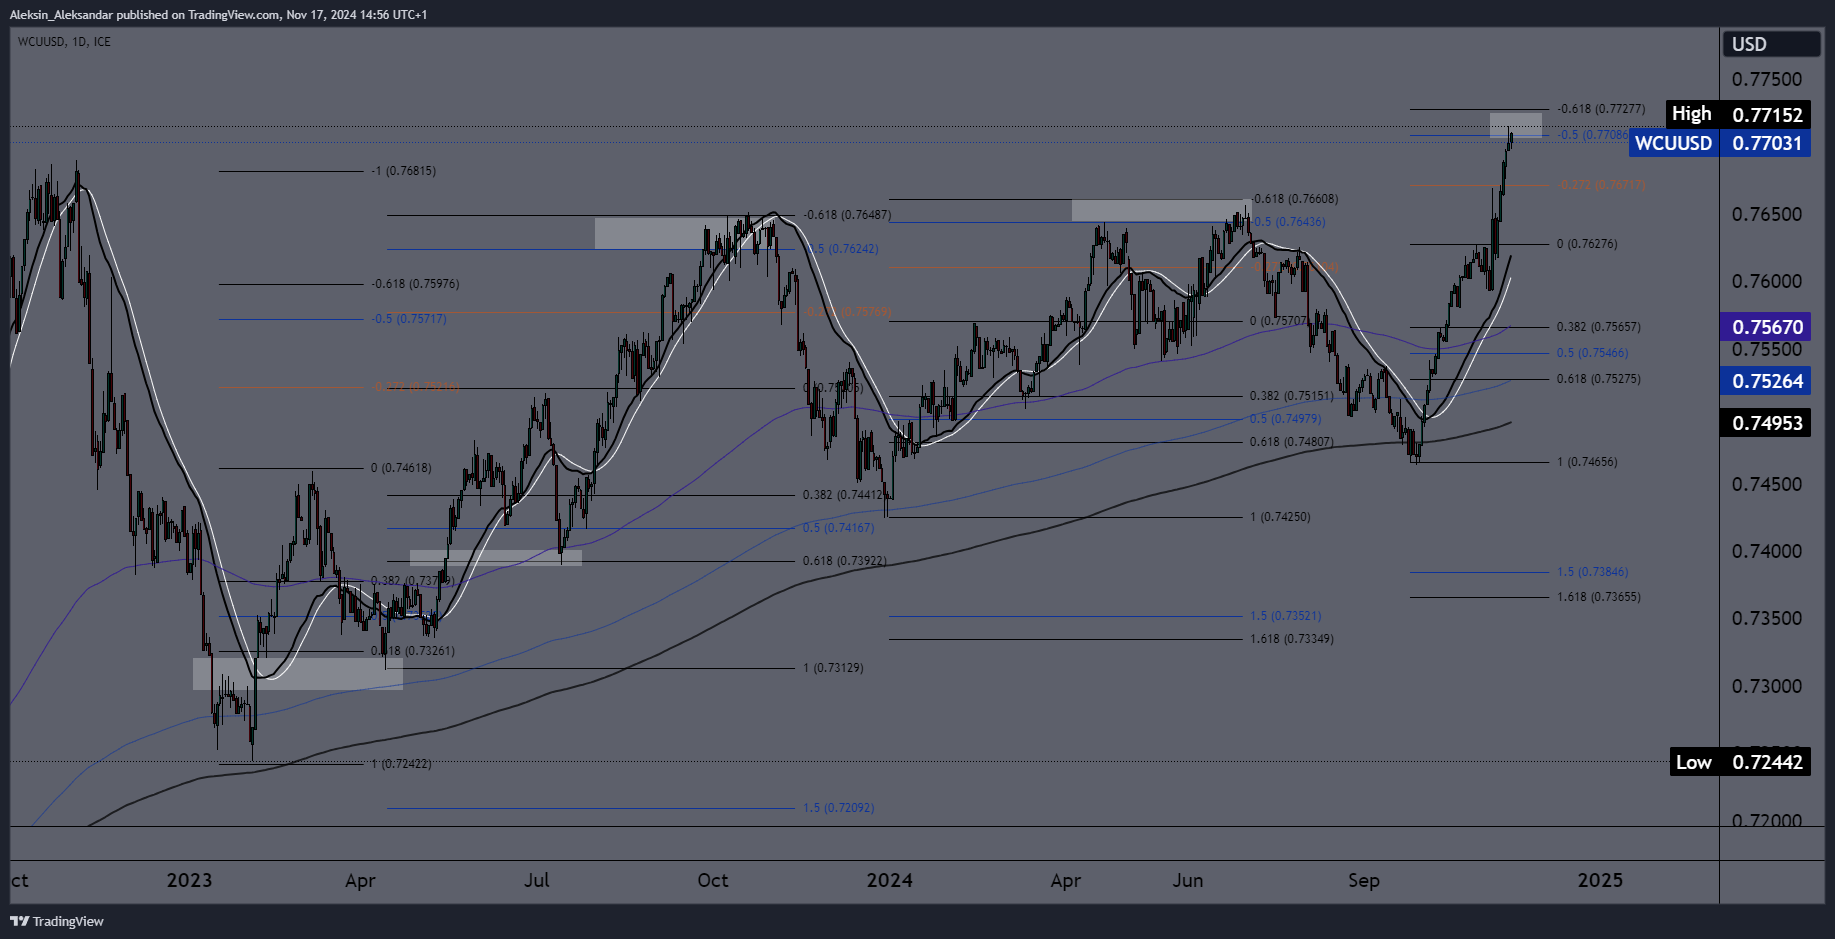This screenshot has height=939, width=1835.
Task: Select the 1.5 (0.72092) Fibonacci level label
Action: 838,808
